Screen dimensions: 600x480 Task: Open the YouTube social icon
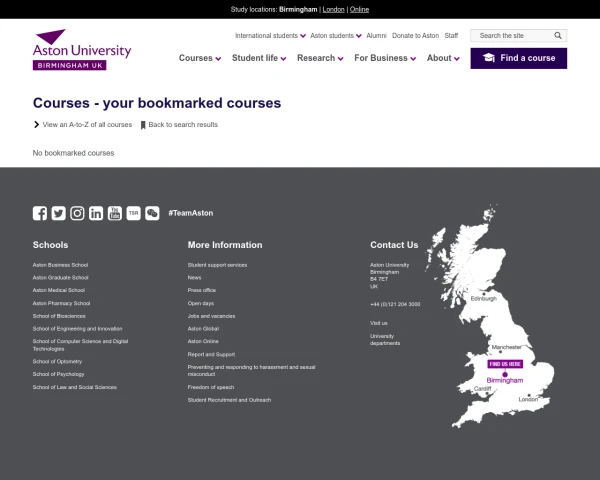(115, 213)
